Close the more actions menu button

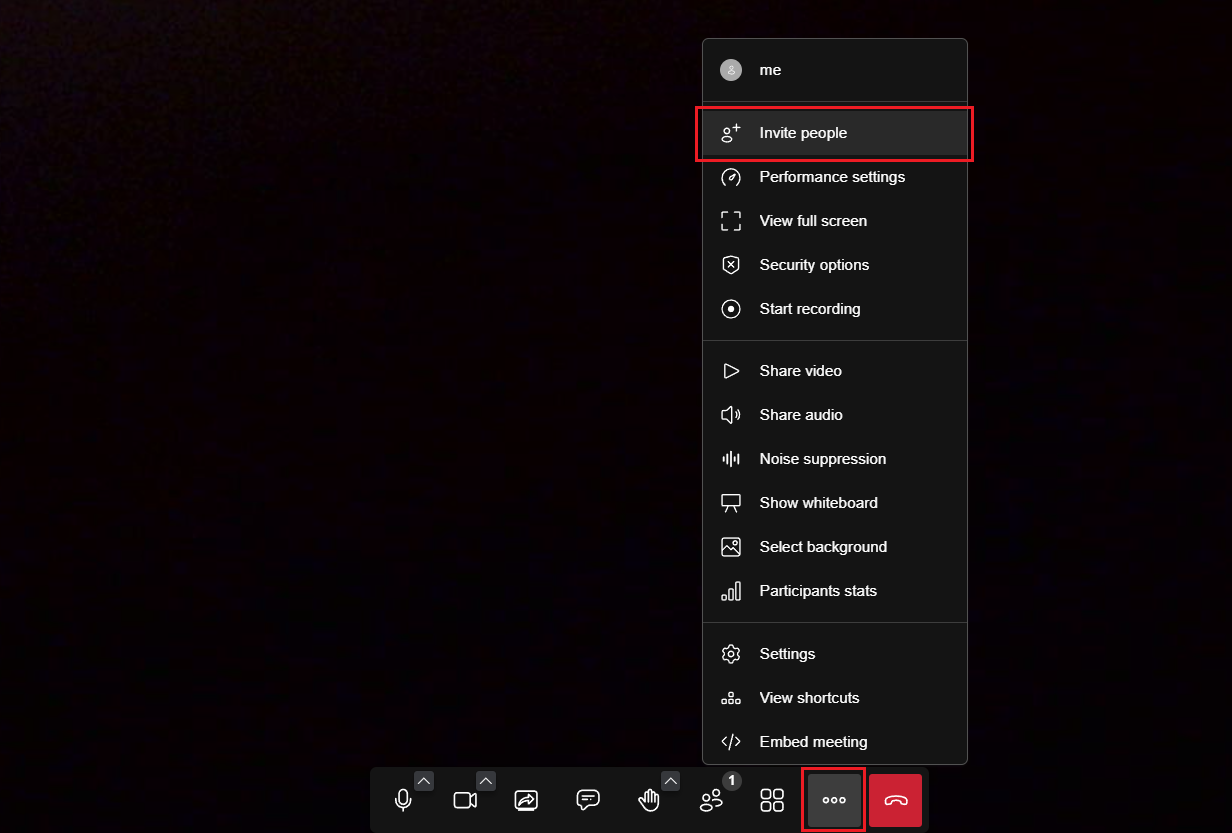point(834,800)
